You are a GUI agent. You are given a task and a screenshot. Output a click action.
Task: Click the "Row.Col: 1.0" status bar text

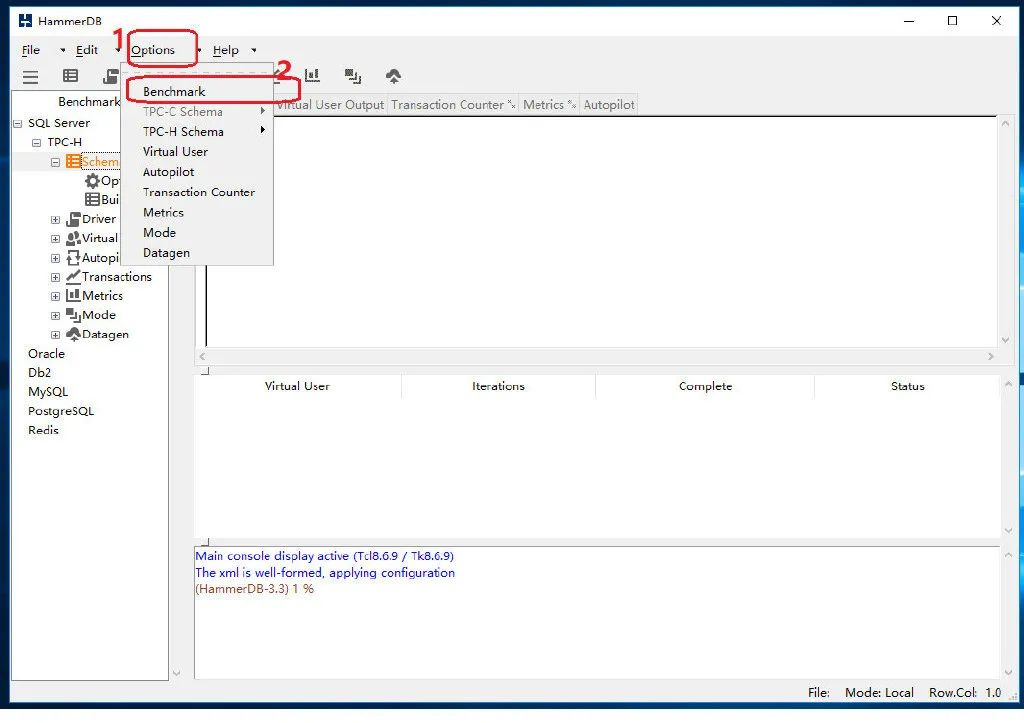coord(965,693)
